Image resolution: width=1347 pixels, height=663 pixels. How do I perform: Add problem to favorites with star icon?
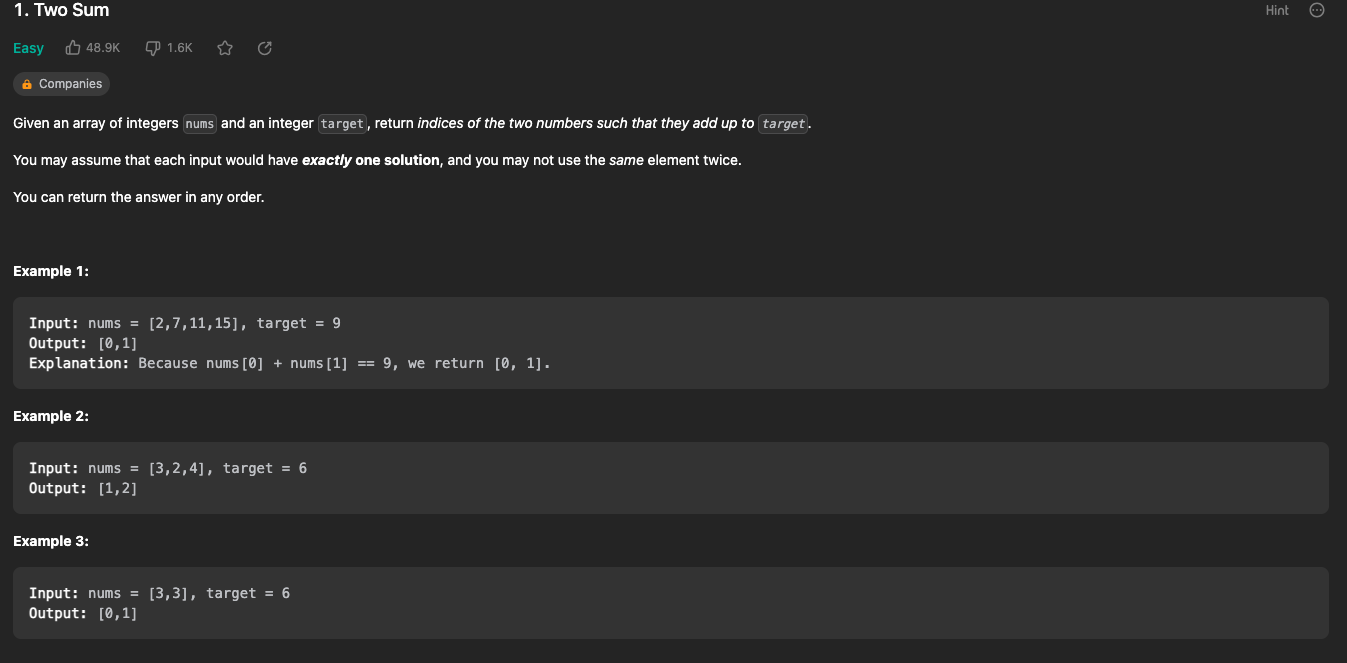[225, 48]
